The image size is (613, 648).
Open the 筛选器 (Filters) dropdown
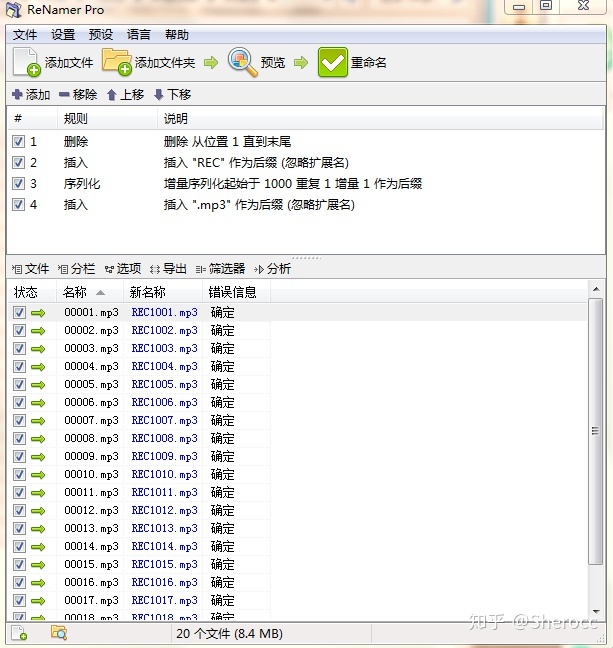pos(220,269)
